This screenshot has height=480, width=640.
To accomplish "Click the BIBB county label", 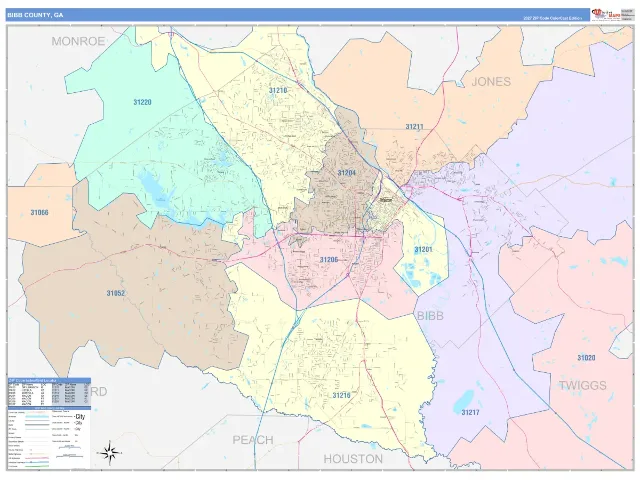I will (430, 316).
